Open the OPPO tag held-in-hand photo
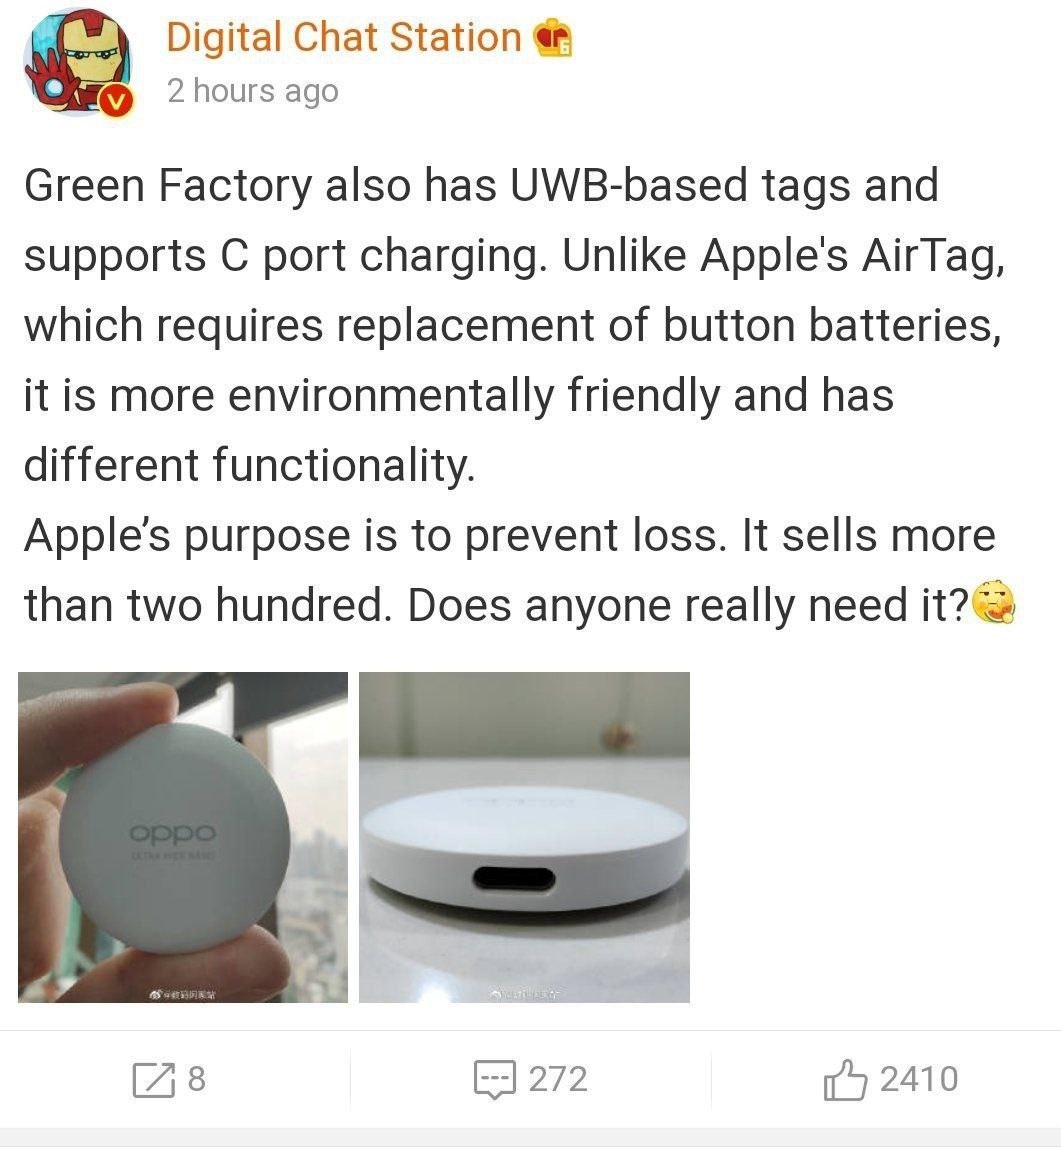1061x1149 pixels. pyautogui.click(x=183, y=837)
